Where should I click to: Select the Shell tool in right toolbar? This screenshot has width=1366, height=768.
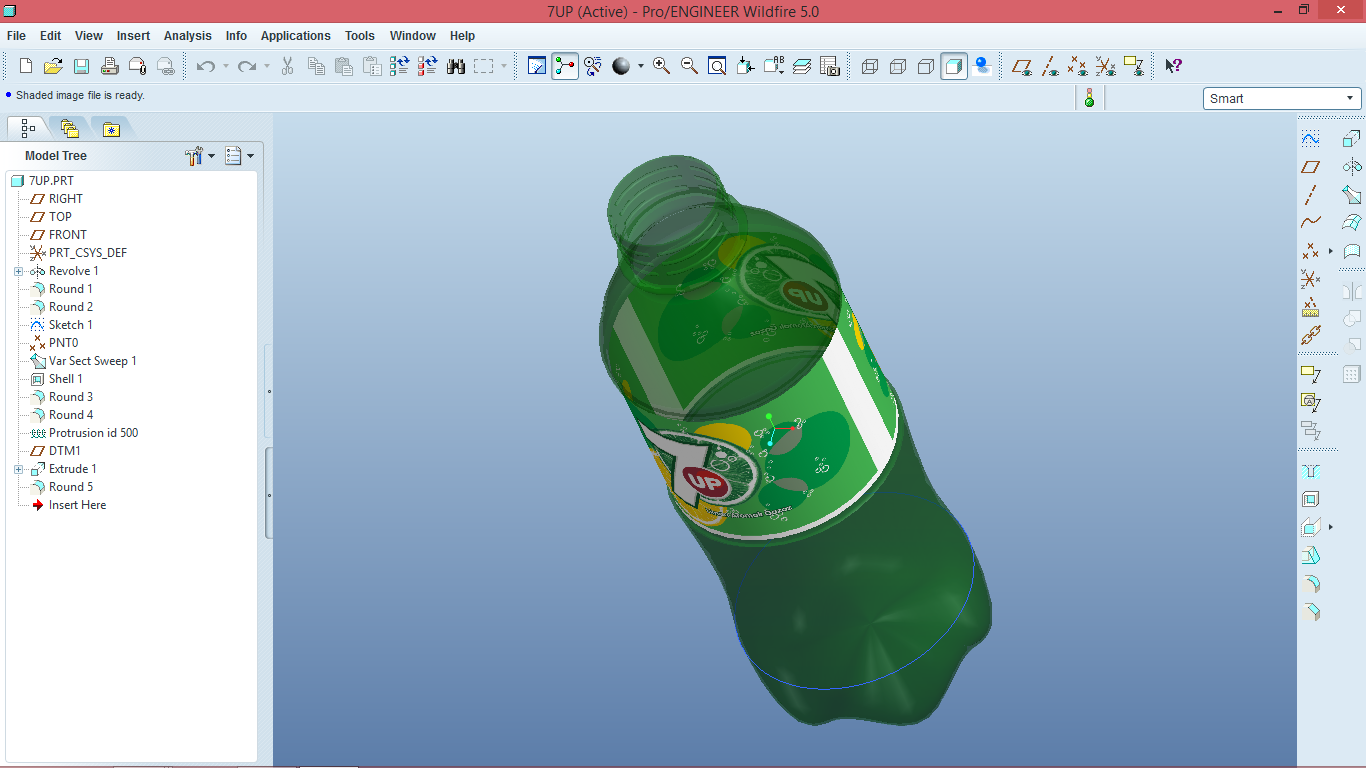pos(1310,499)
